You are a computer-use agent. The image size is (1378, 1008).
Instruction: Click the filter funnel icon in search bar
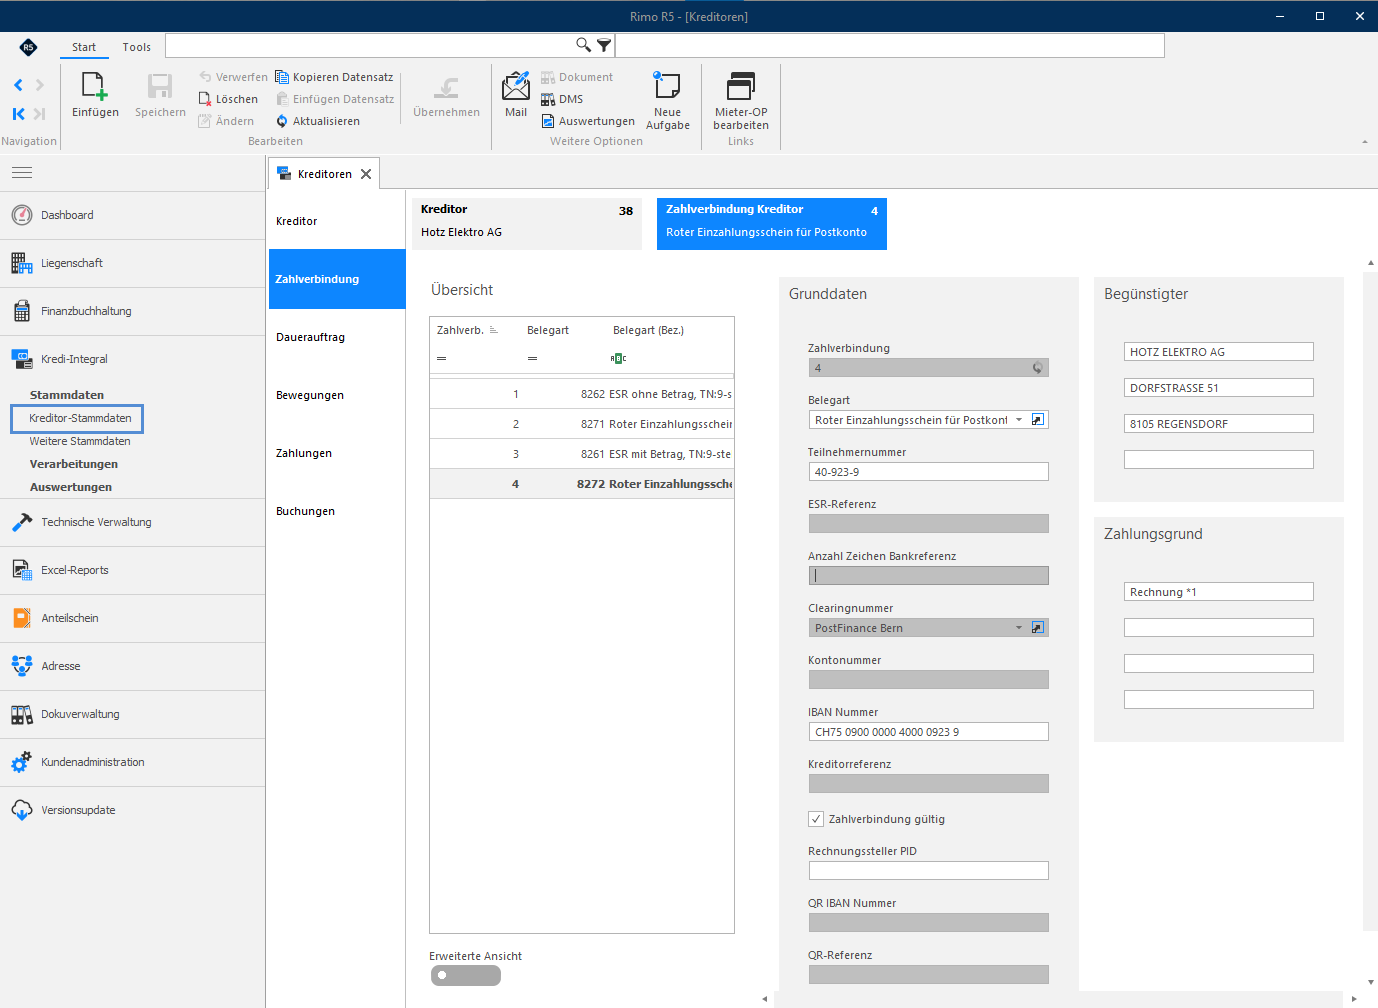pyautogui.click(x=604, y=45)
